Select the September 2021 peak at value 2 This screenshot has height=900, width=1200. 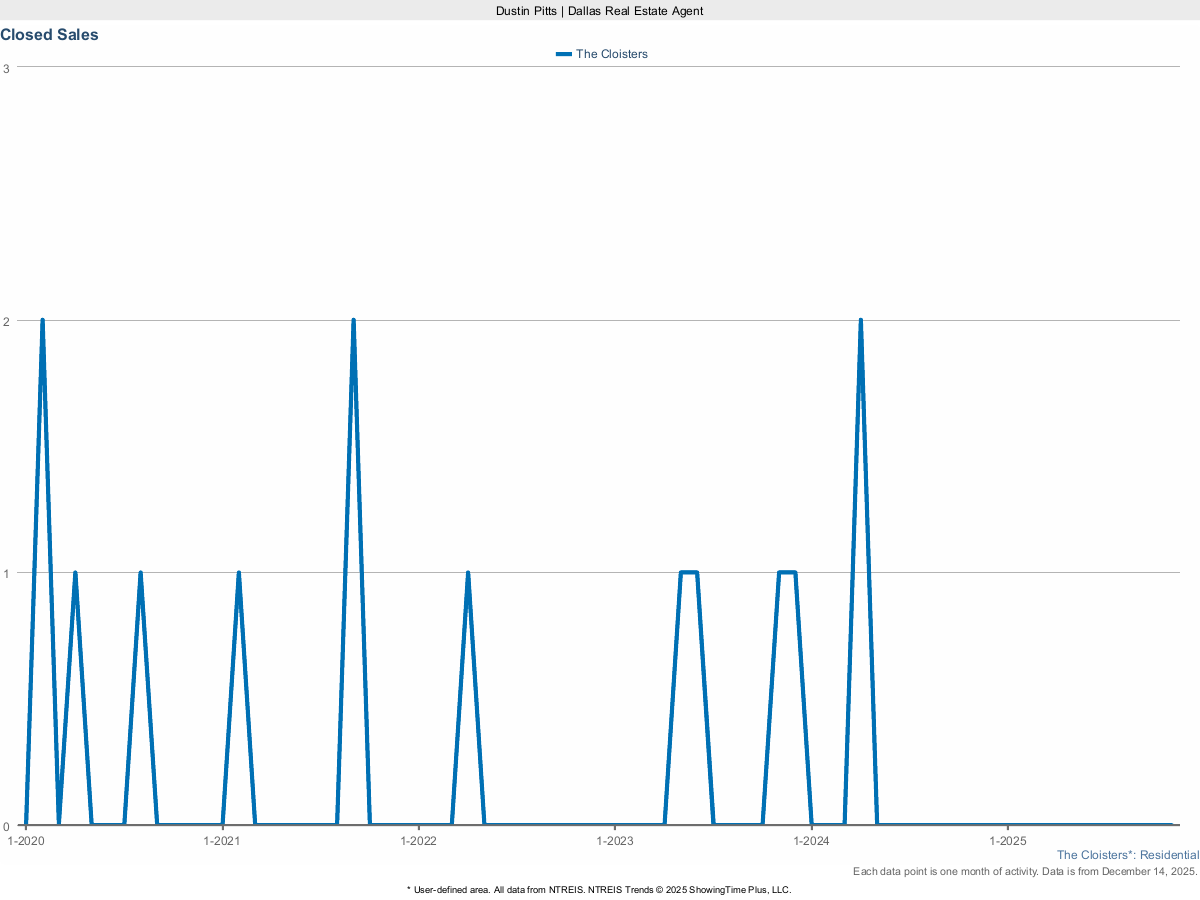tap(353, 321)
